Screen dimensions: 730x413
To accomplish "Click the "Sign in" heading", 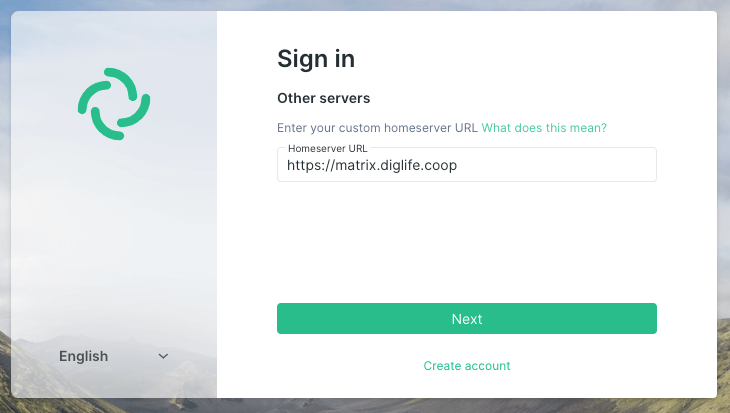I will [316, 59].
